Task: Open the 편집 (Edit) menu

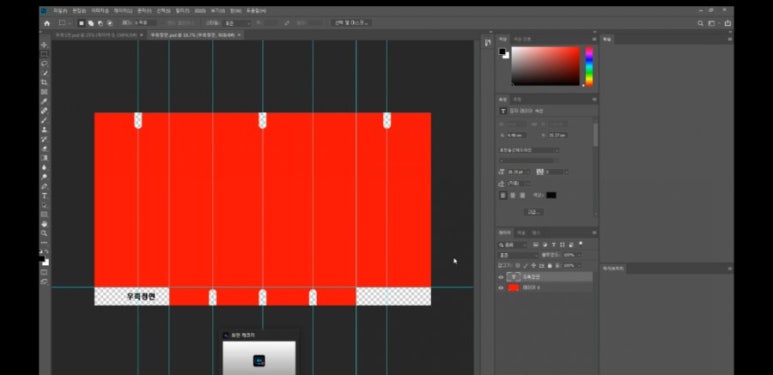Action: click(x=79, y=10)
